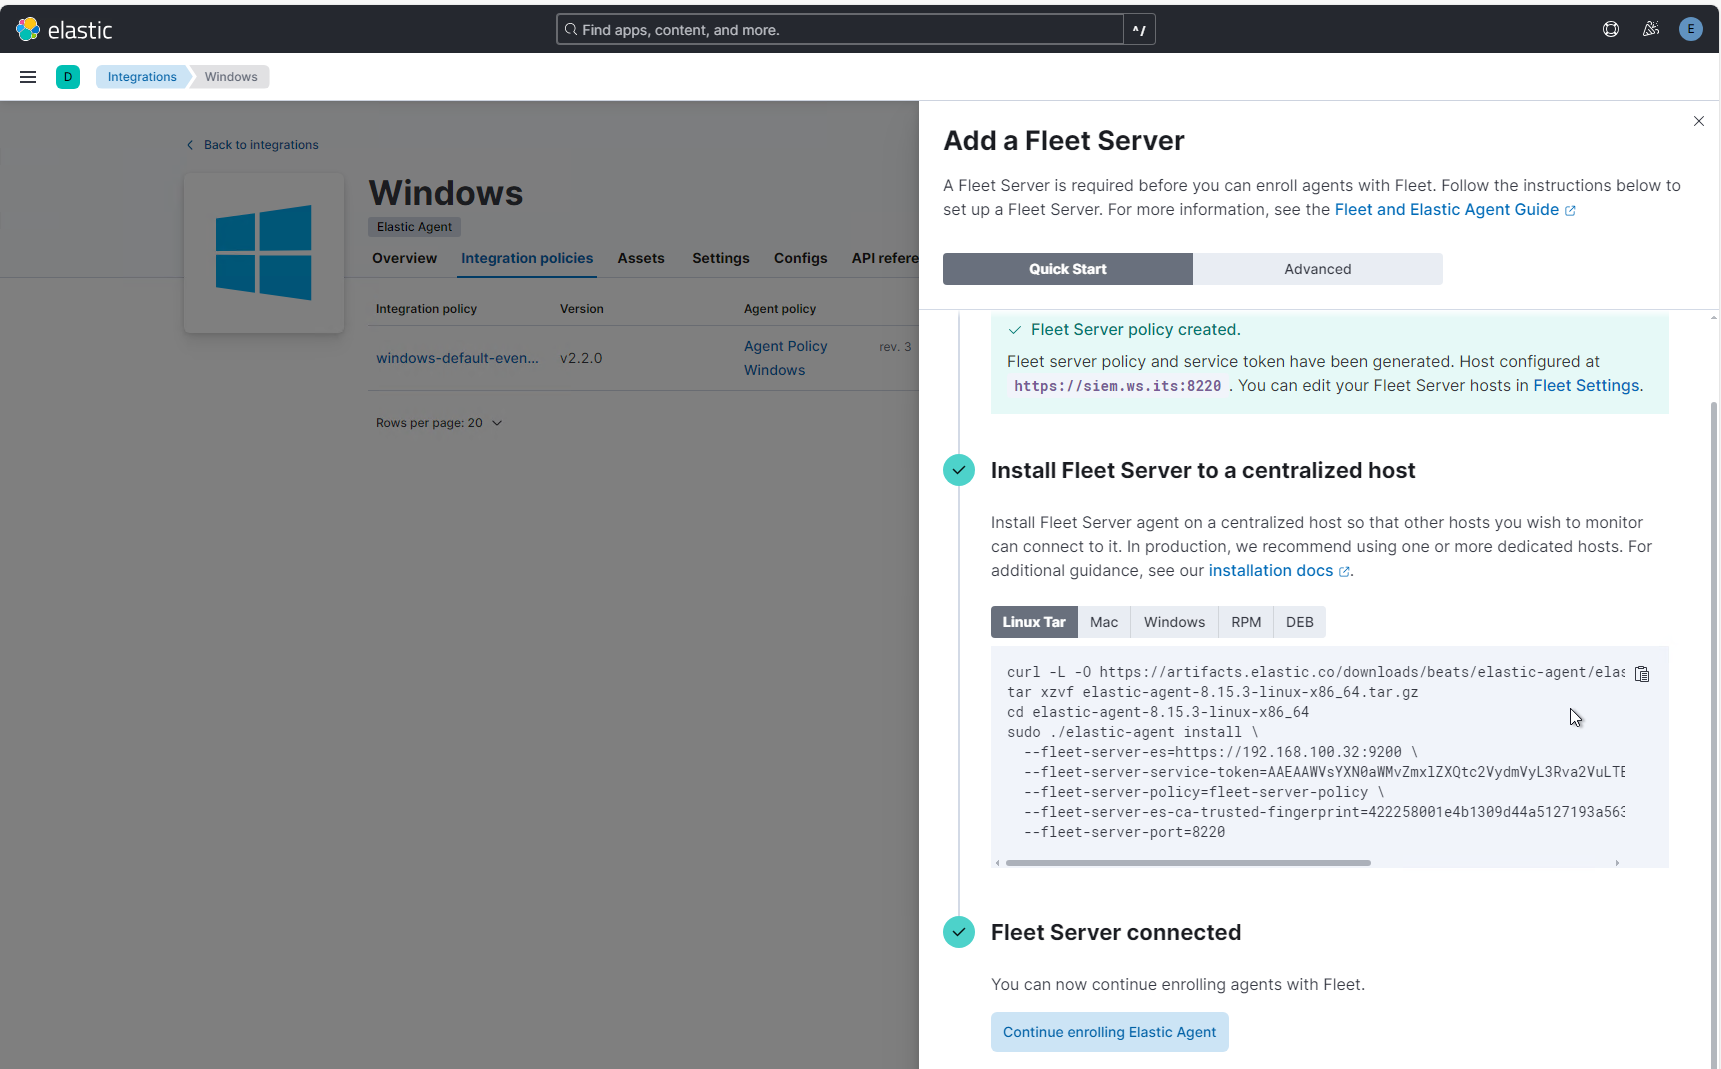Copy the install command to clipboard
The image size is (1721, 1069).
pos(1642,673)
